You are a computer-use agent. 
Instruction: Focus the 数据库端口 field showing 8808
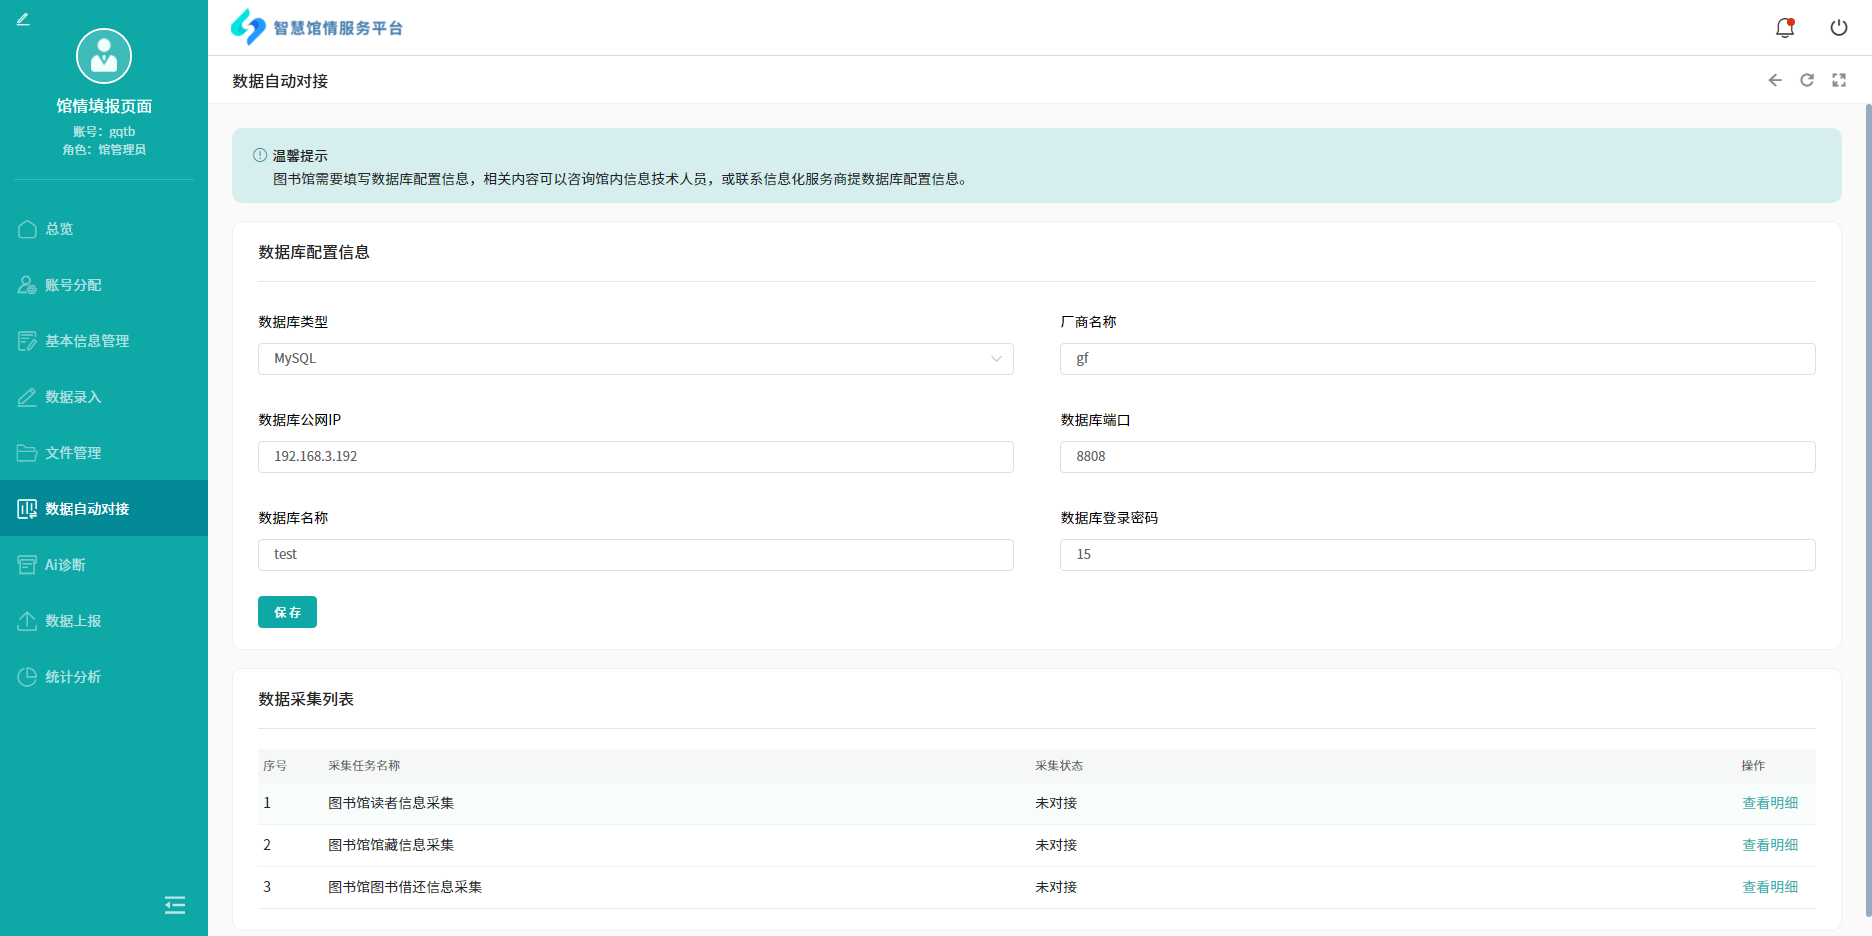1437,457
